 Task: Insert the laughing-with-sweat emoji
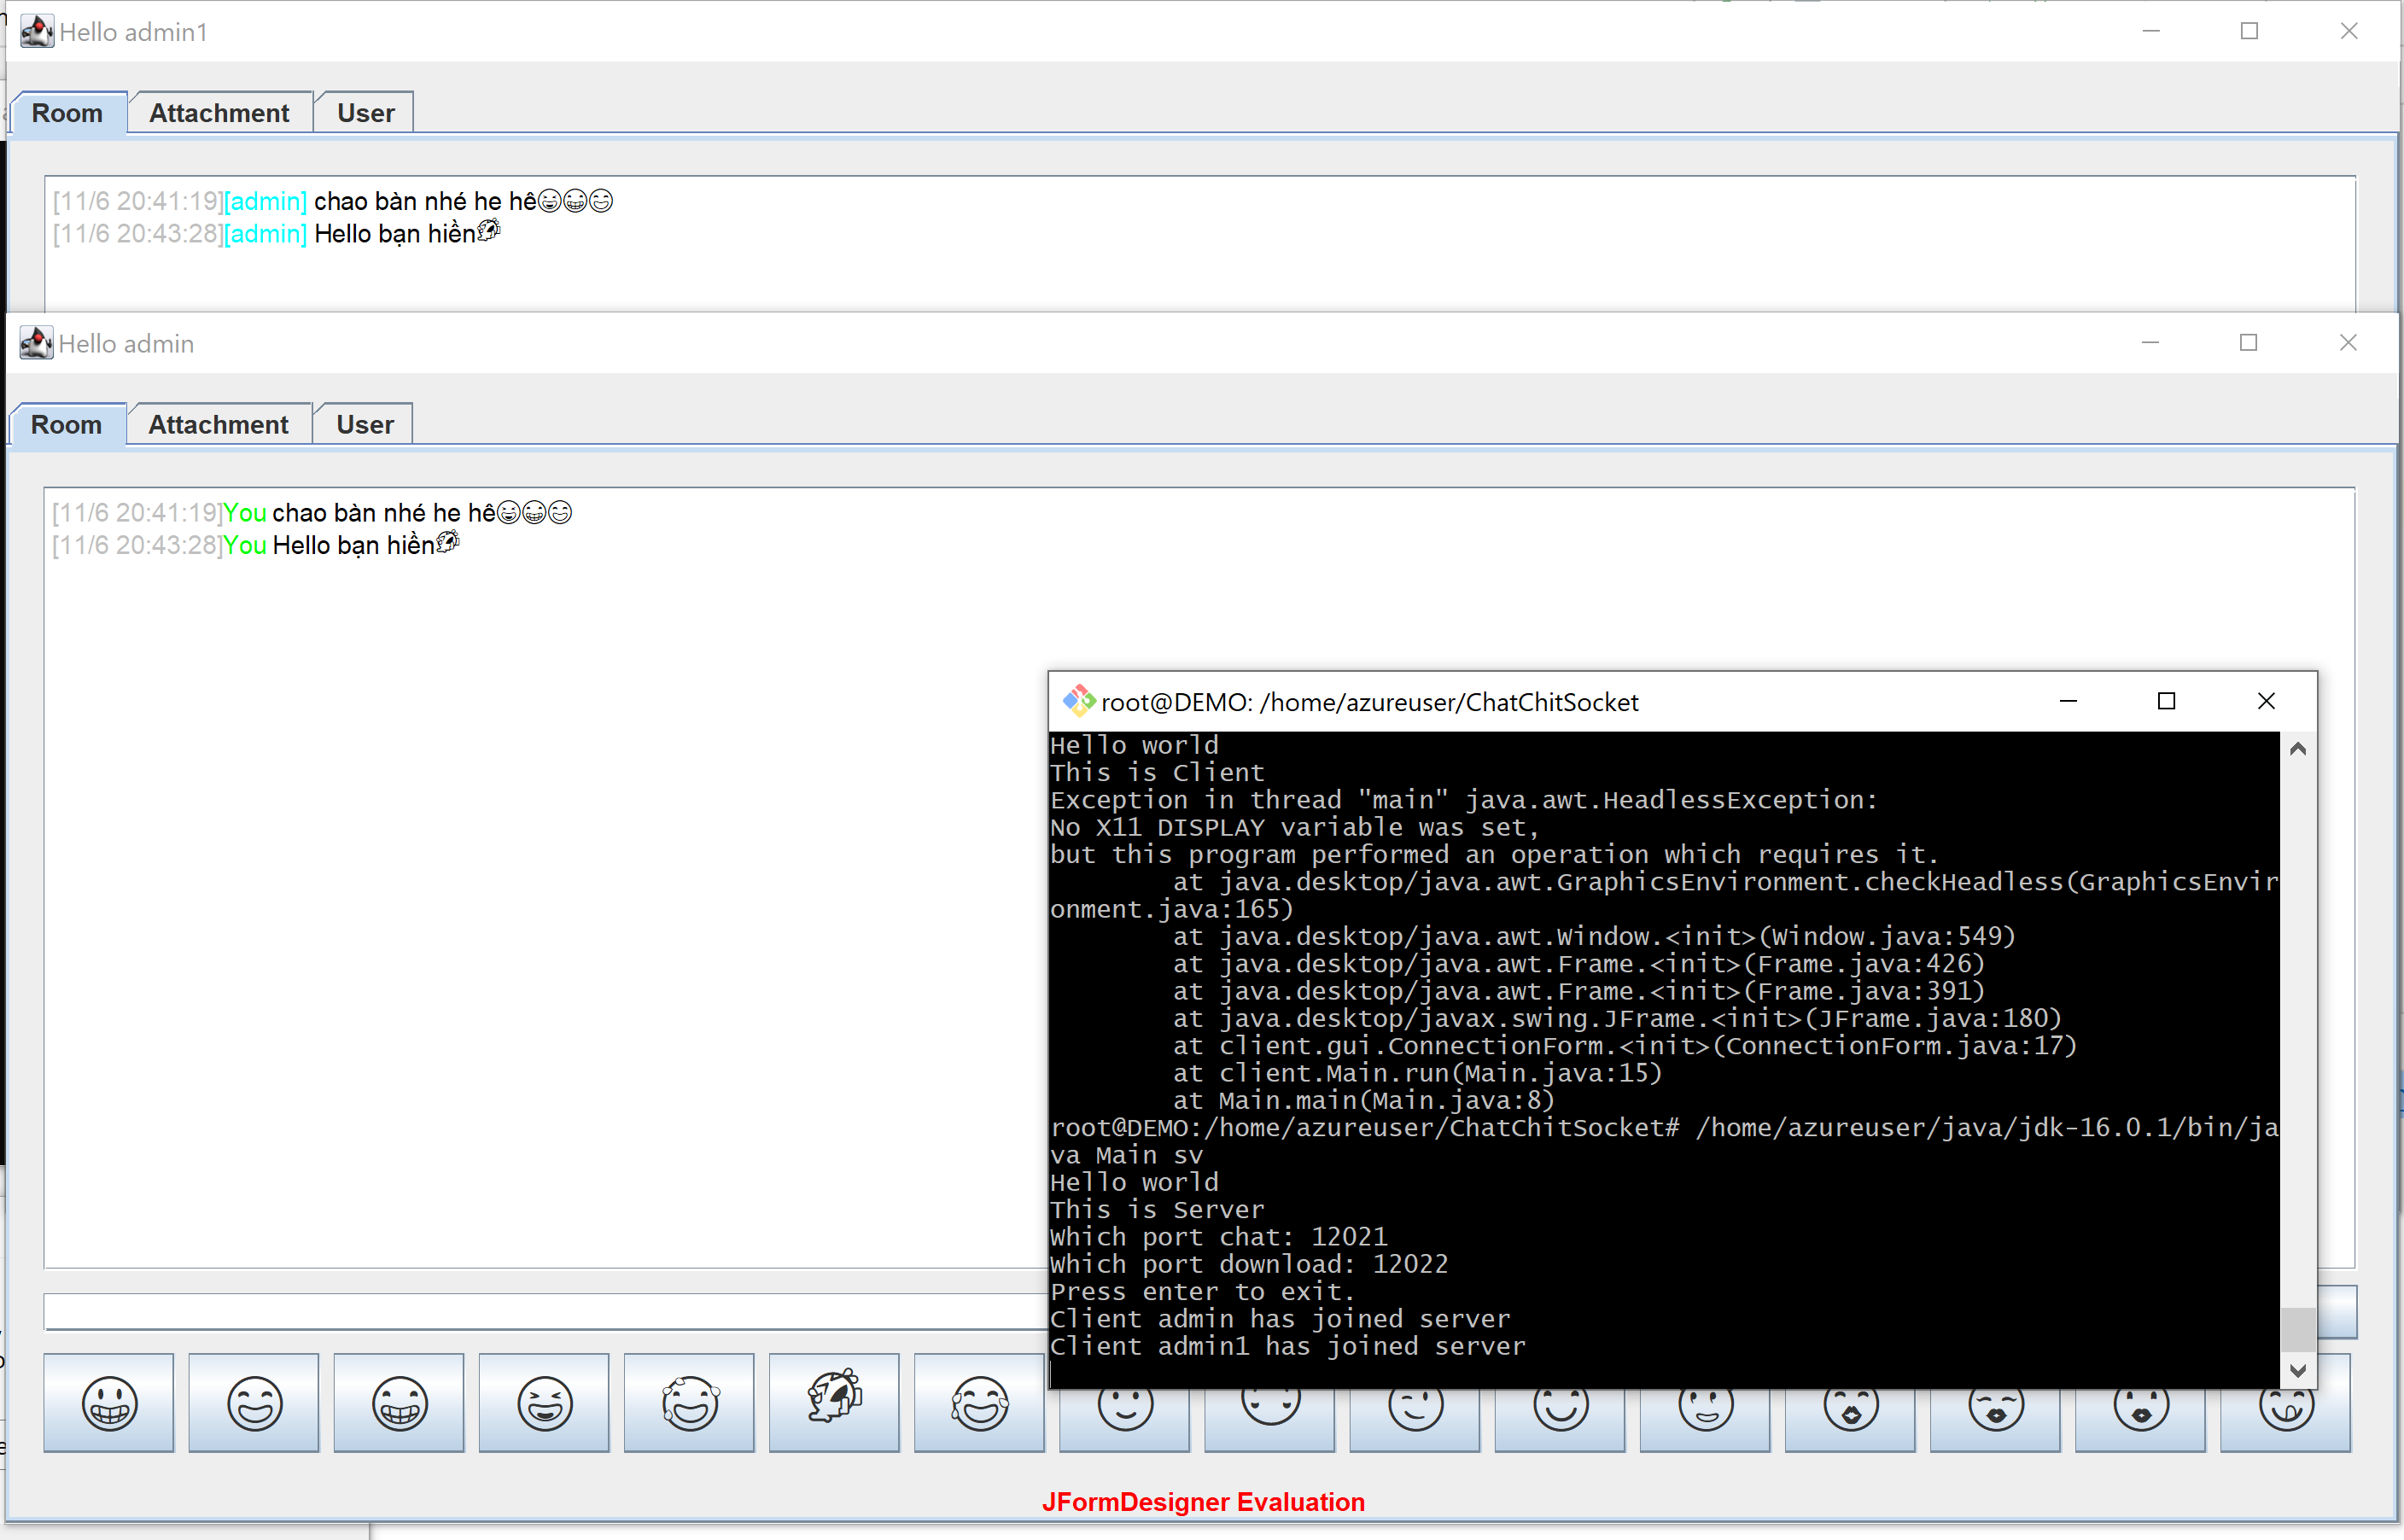point(689,1402)
